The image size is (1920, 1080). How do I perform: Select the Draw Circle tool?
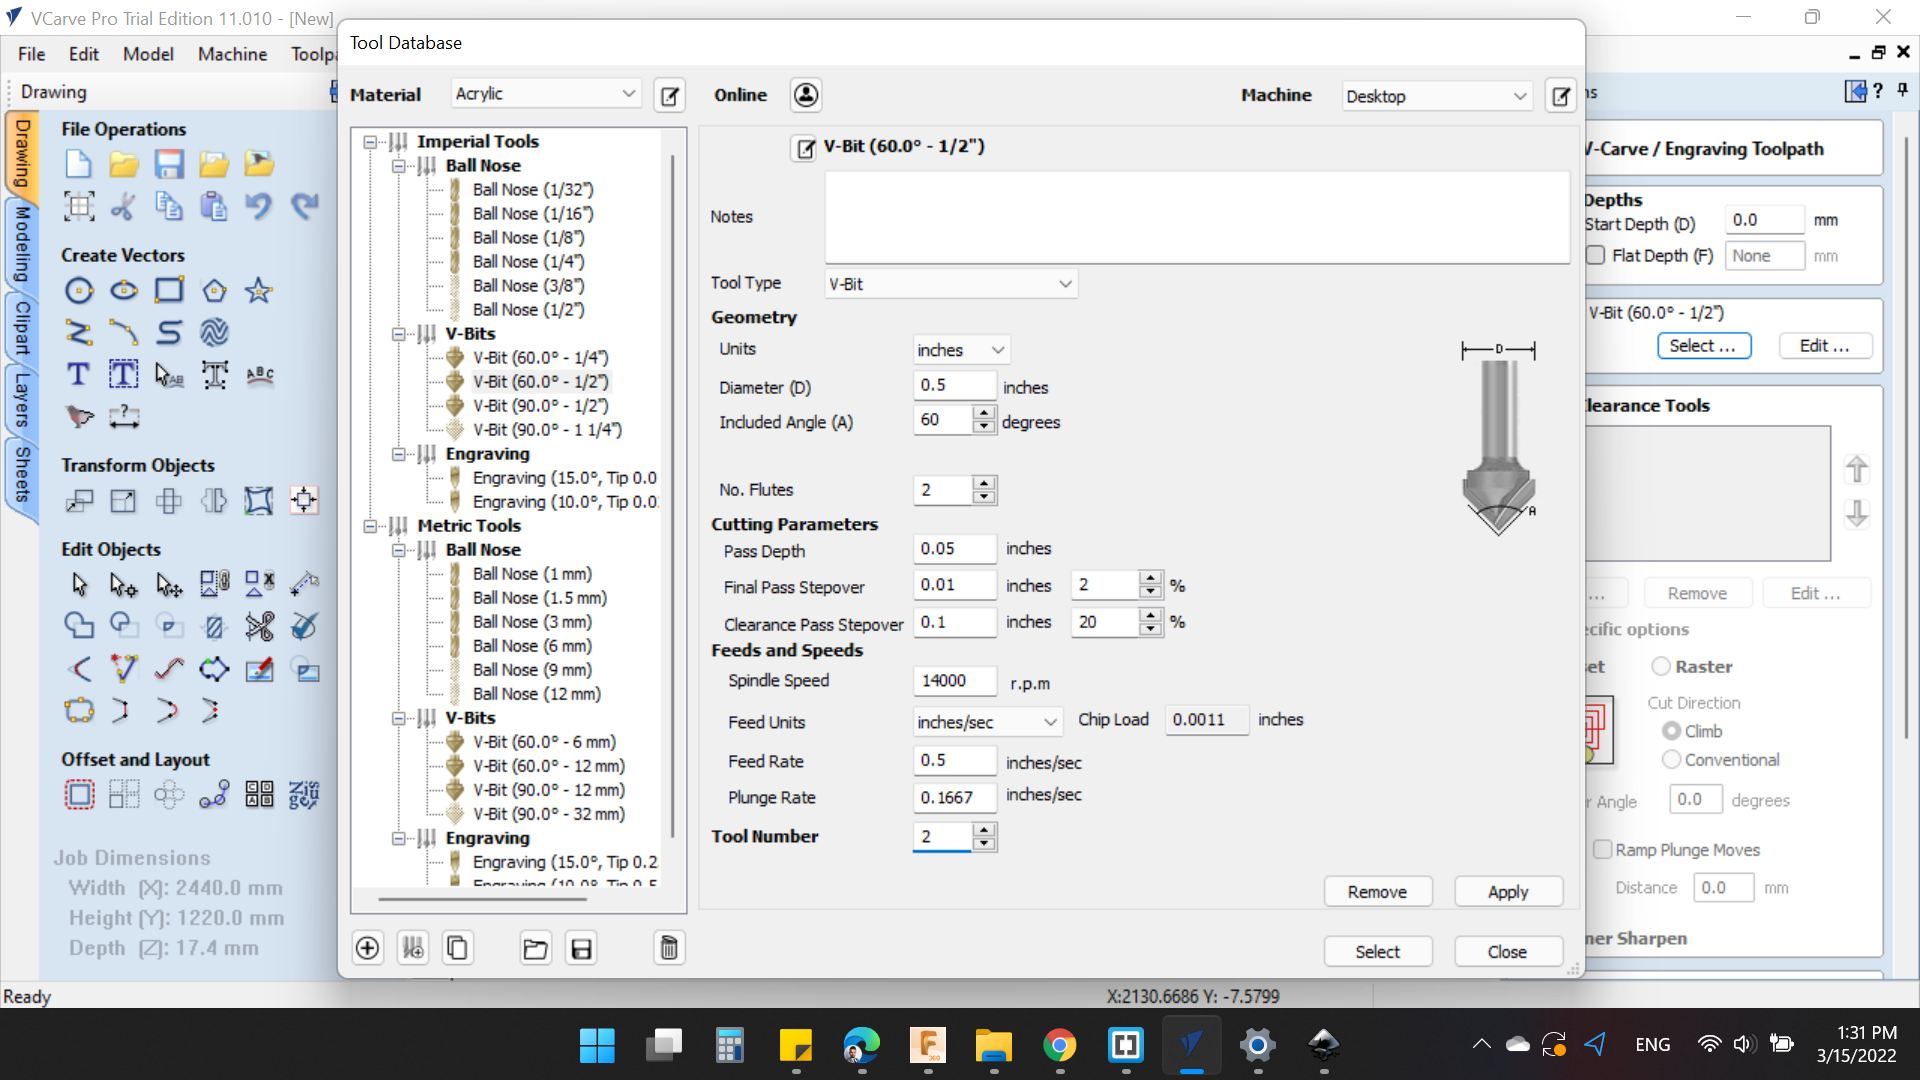[79, 291]
